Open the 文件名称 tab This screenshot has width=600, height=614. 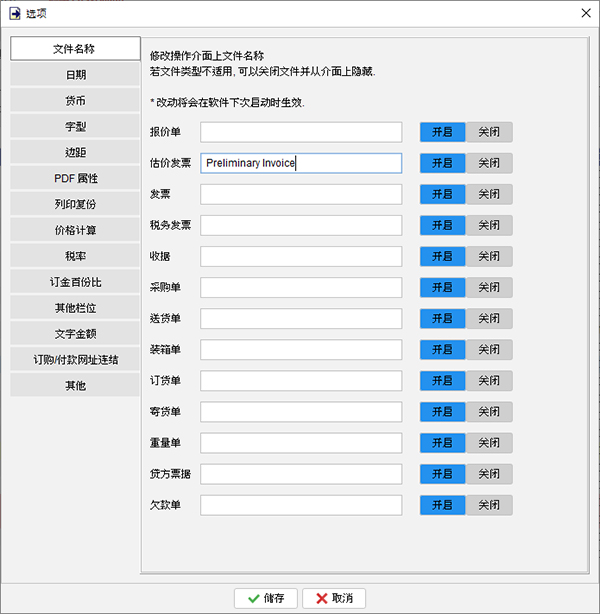click(x=75, y=49)
